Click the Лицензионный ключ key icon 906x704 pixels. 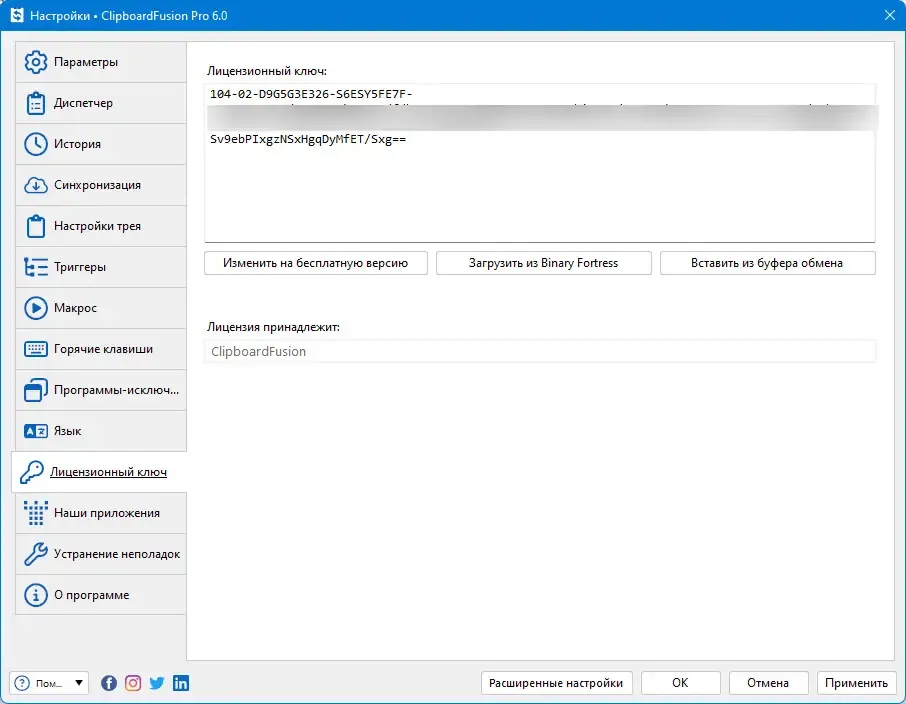coord(32,472)
